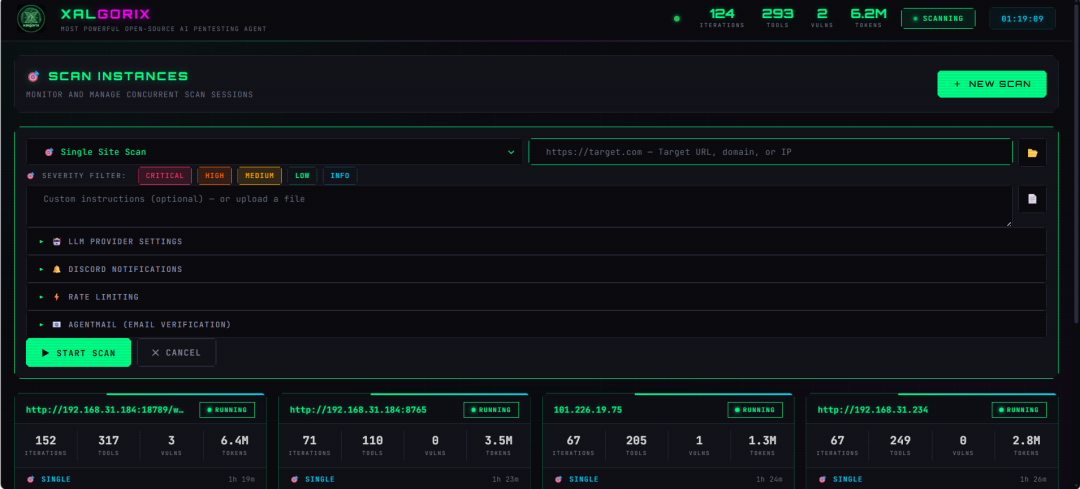This screenshot has height=489, width=1080.
Task: Click the icon before SINGLE on 192.168.31.234 card
Action: click(822, 479)
